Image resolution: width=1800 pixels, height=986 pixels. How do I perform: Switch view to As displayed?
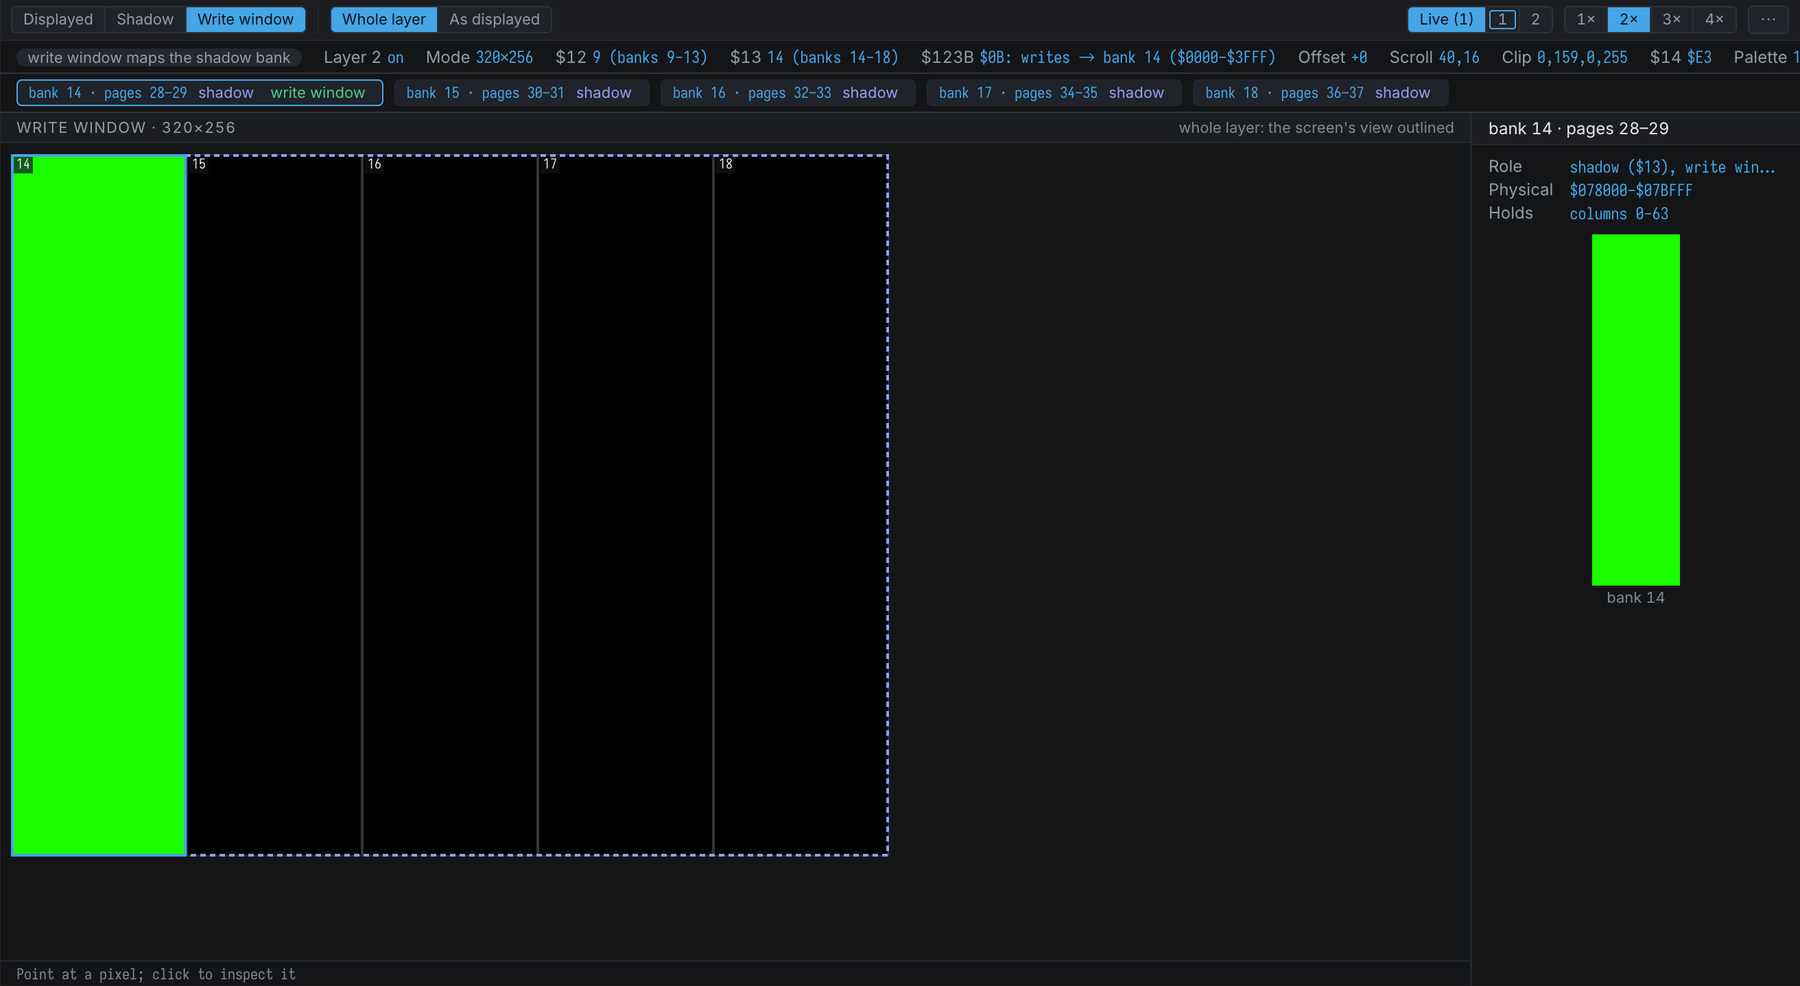coord(494,19)
